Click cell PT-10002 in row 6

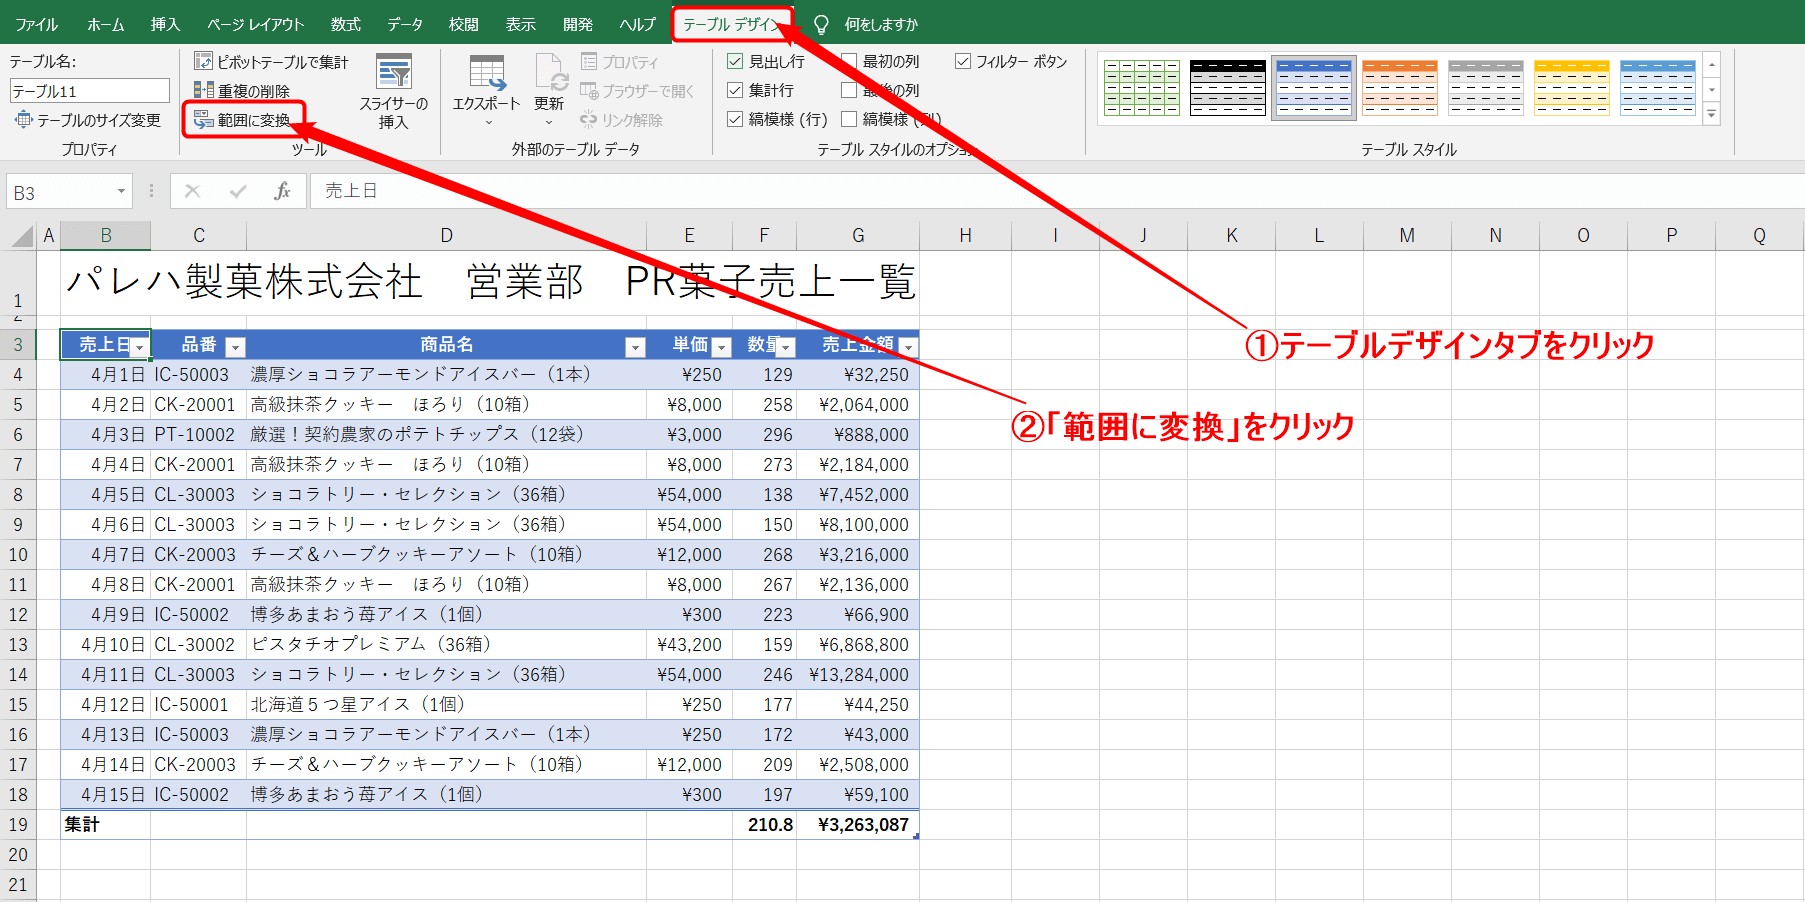(198, 435)
